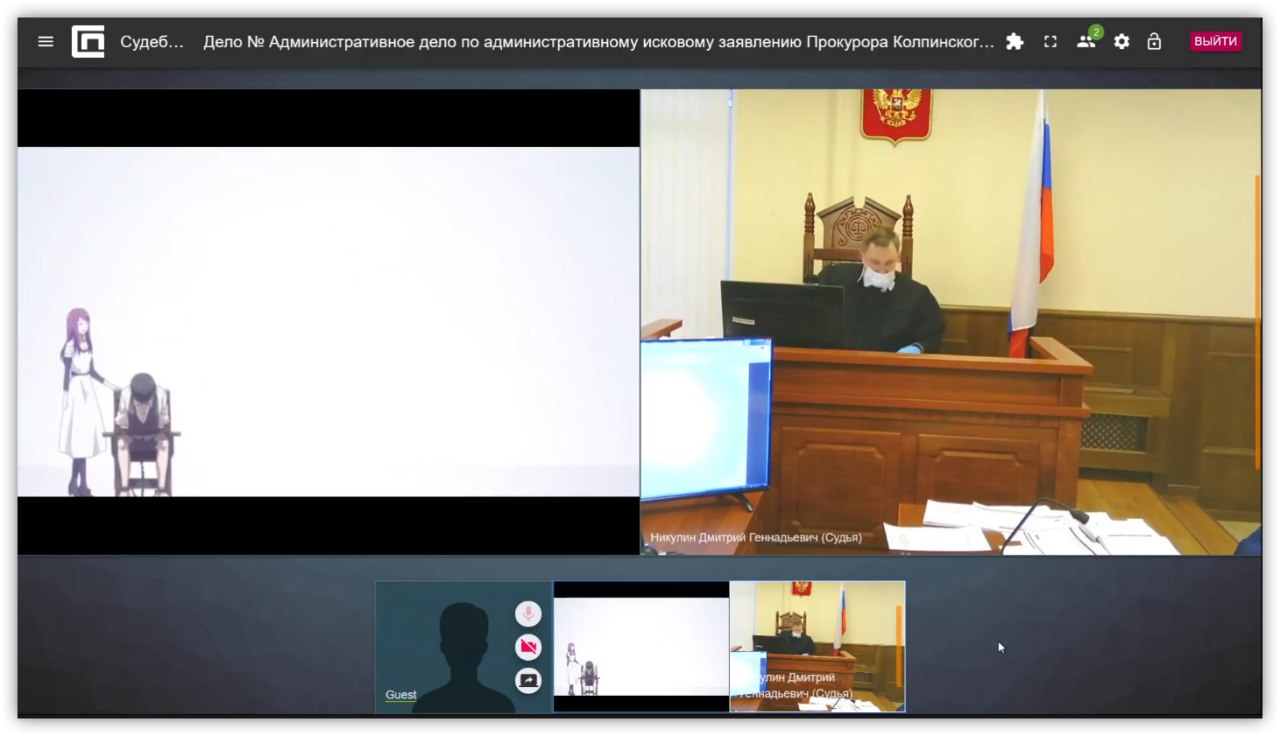This screenshot has width=1280, height=736.
Task: Click the judge's main video feed
Action: click(951, 322)
